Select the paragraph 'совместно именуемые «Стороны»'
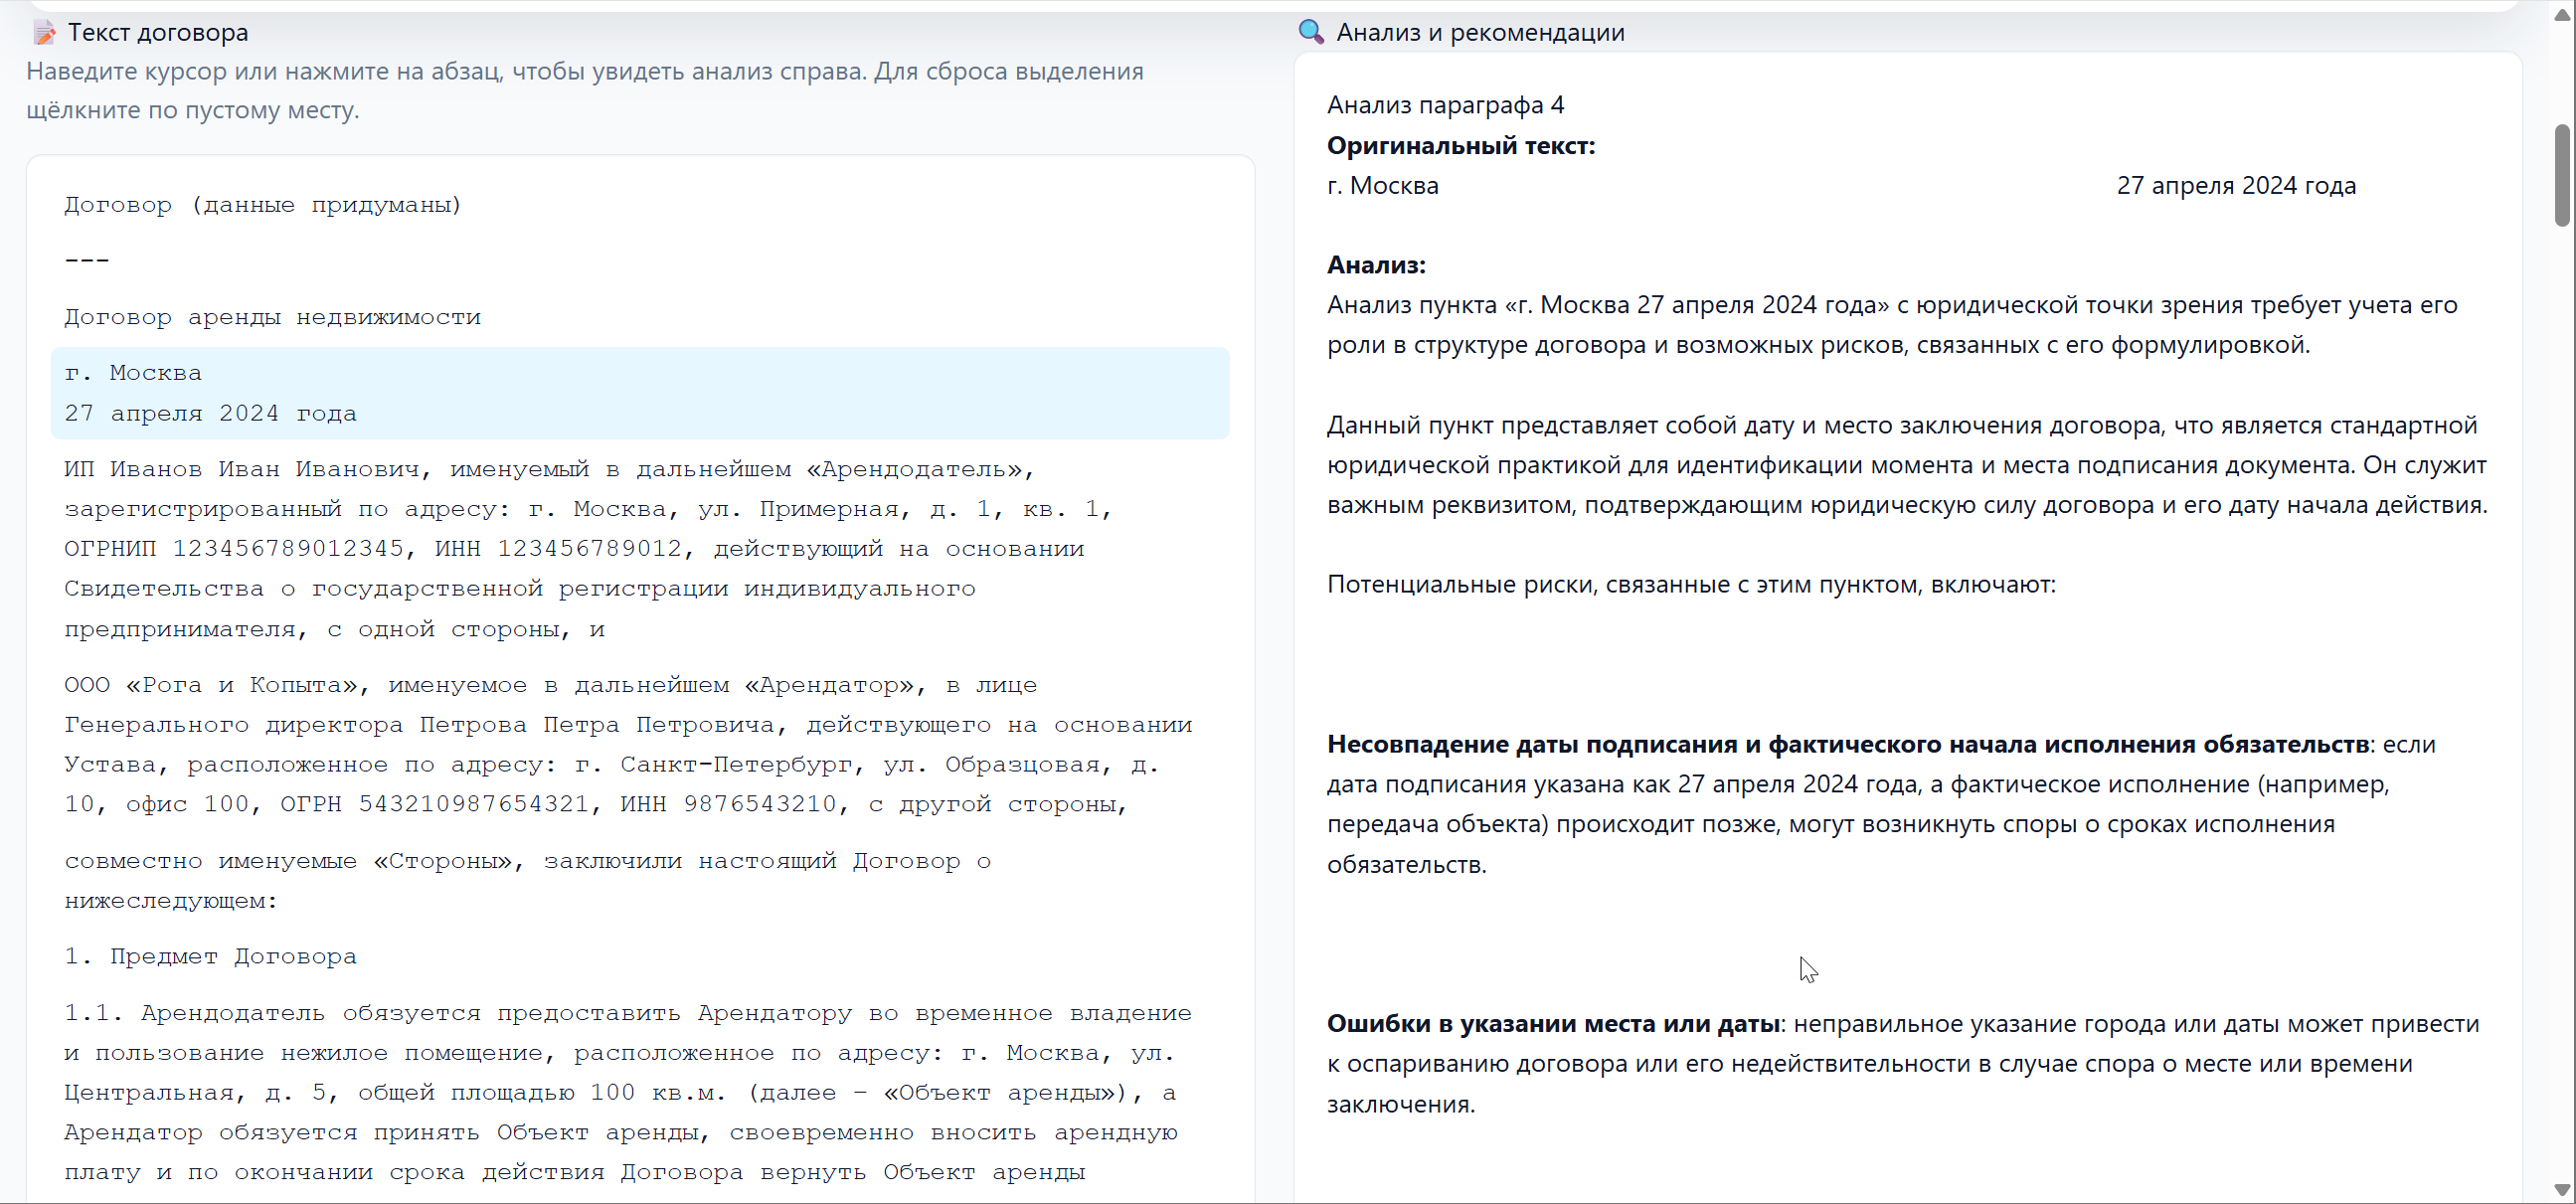This screenshot has height=1204, width=2576. (x=640, y=881)
